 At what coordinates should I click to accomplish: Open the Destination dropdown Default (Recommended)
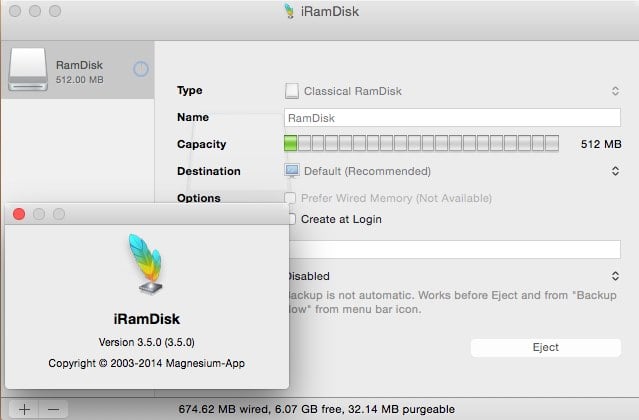click(452, 171)
